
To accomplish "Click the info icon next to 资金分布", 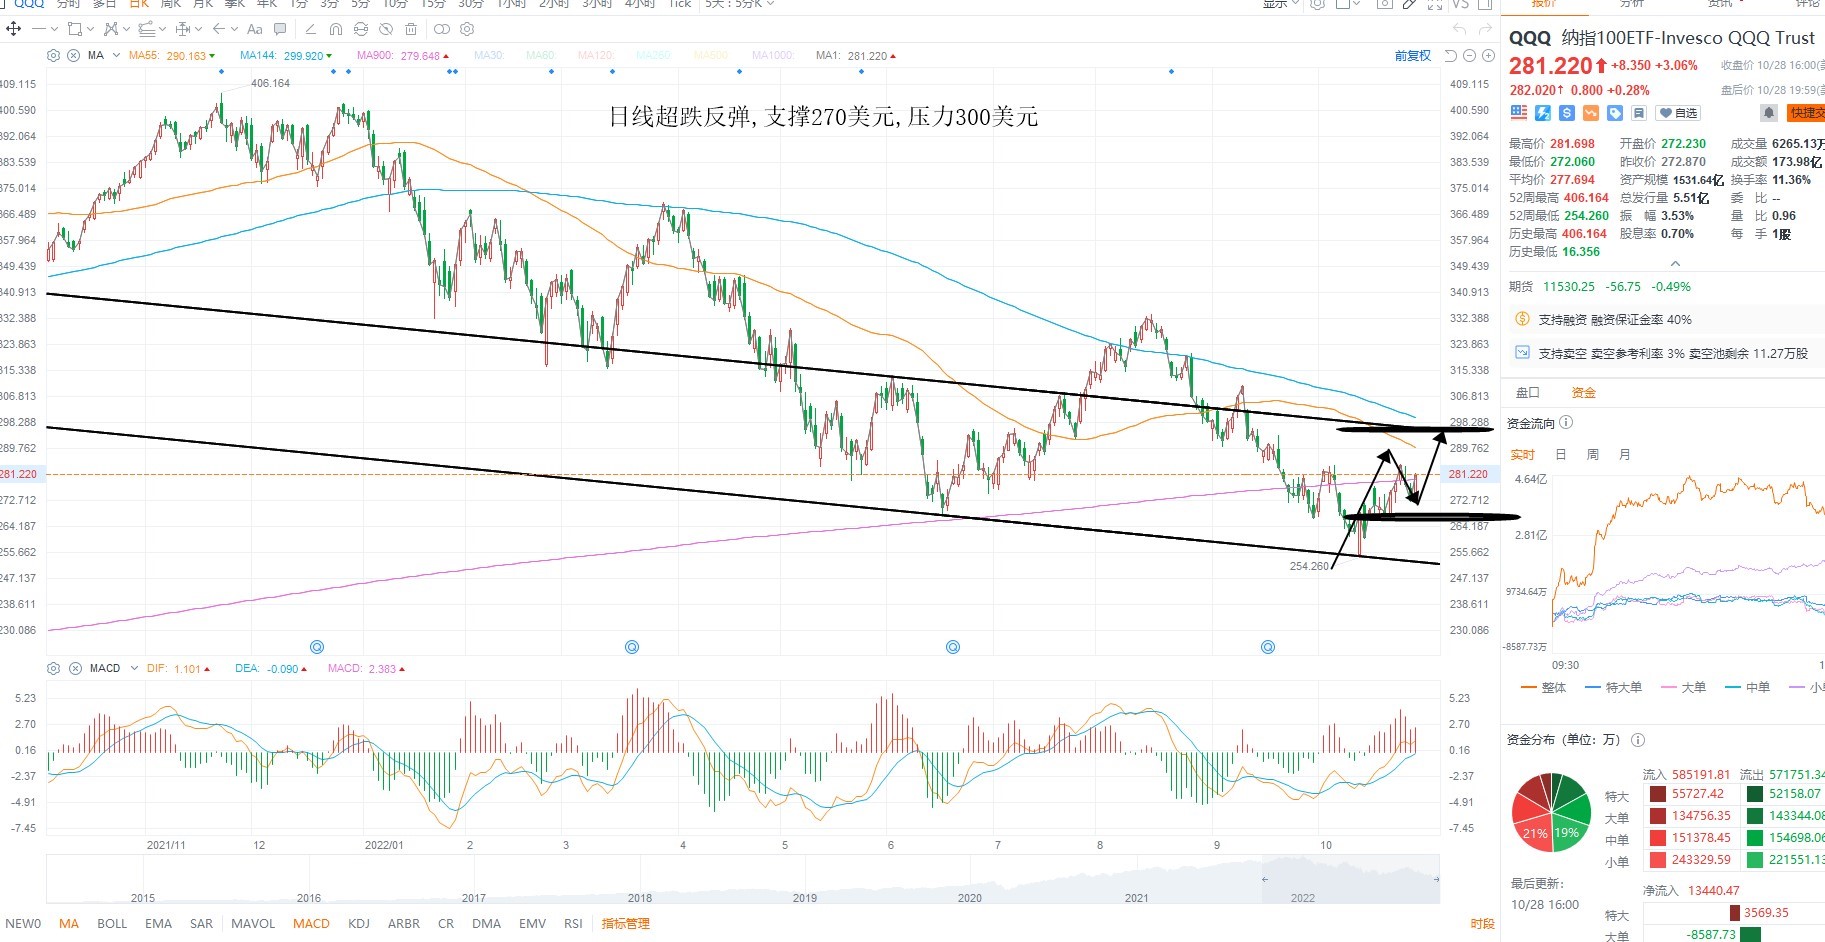I will coord(1638,740).
